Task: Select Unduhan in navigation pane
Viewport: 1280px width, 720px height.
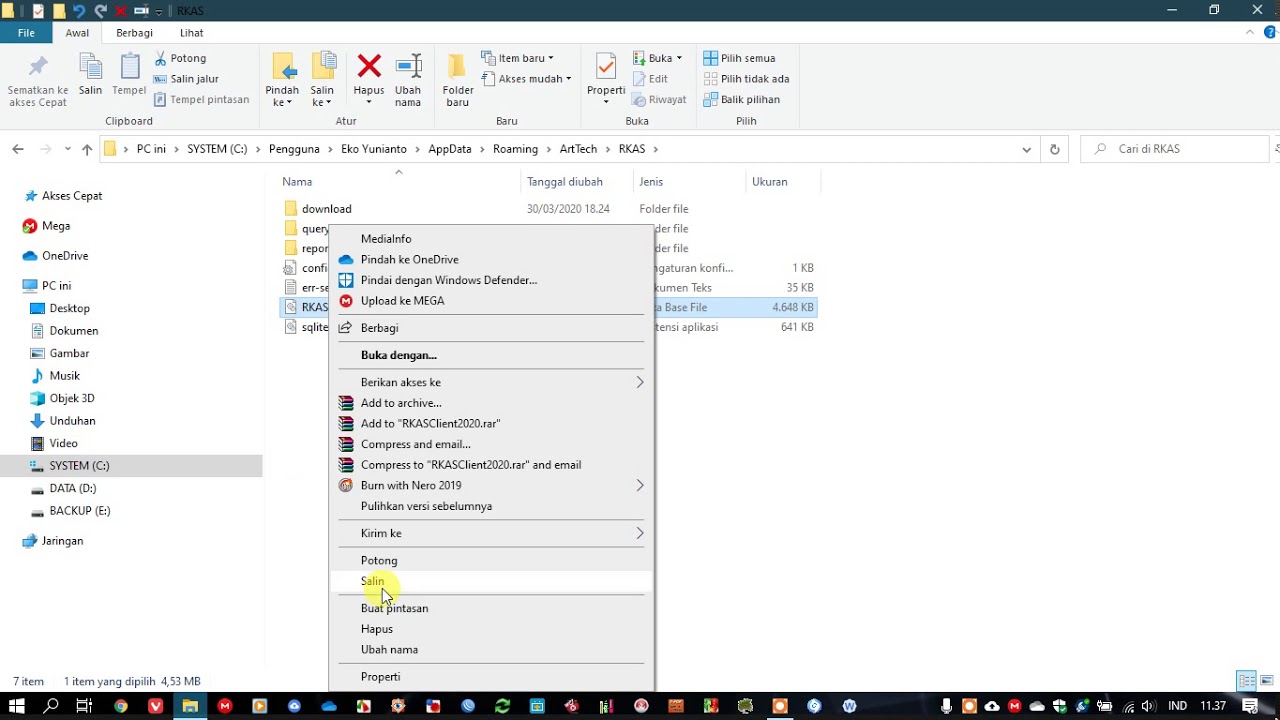Action: 73,421
